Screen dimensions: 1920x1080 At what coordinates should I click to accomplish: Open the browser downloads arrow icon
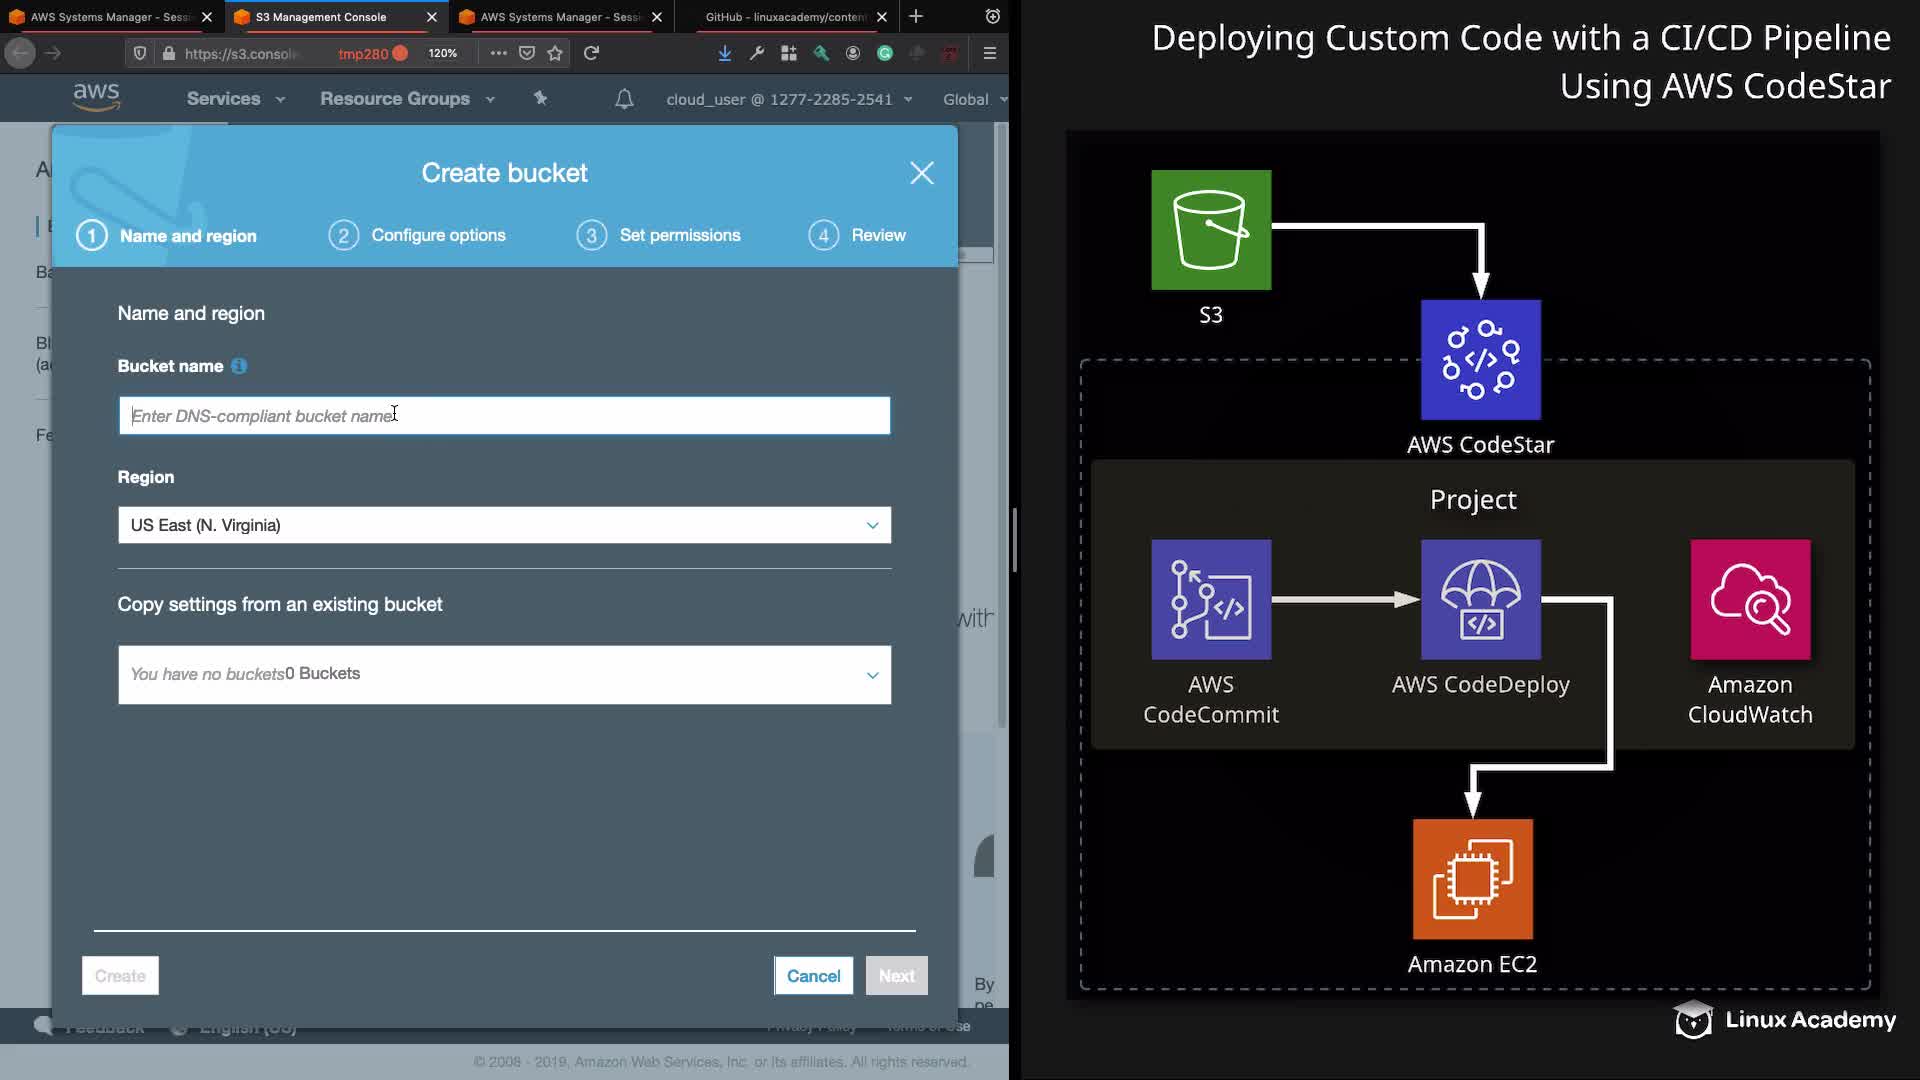[725, 53]
